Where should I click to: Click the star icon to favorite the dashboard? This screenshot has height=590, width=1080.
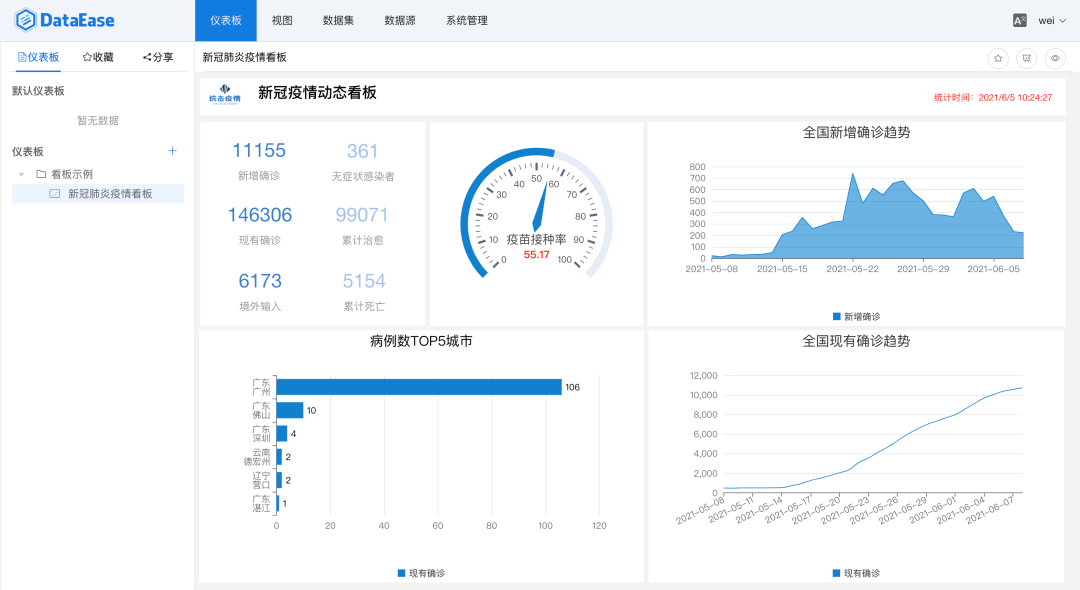997,58
